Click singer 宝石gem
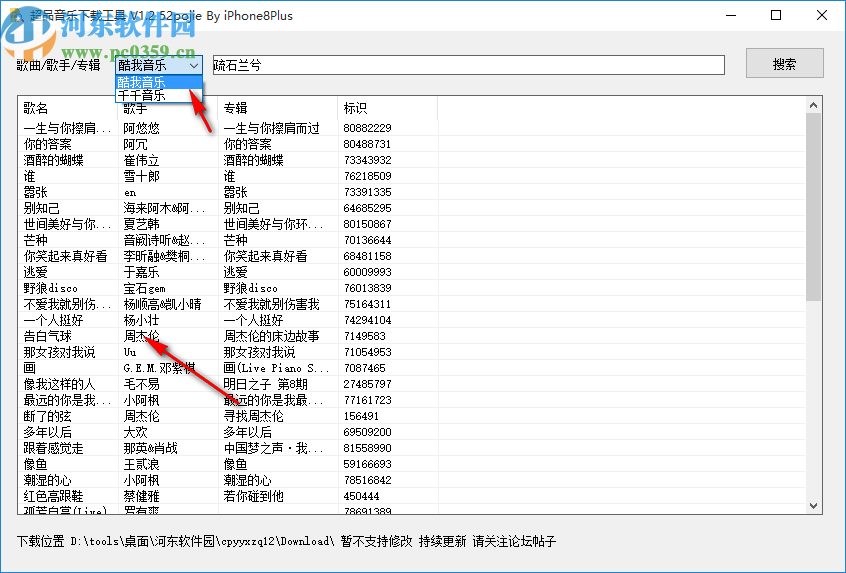Screen dimensions: 846x573 tap(145, 288)
